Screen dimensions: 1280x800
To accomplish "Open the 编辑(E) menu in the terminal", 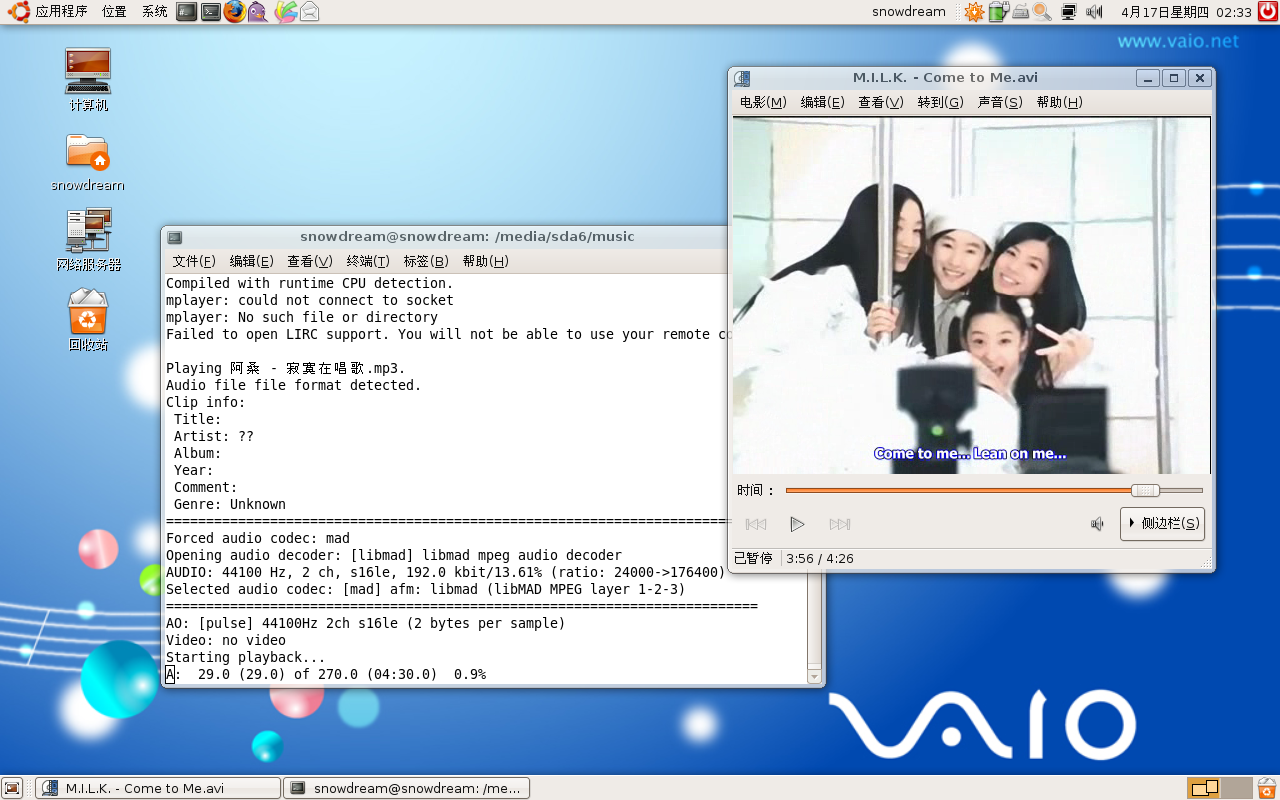I will 251,261.
